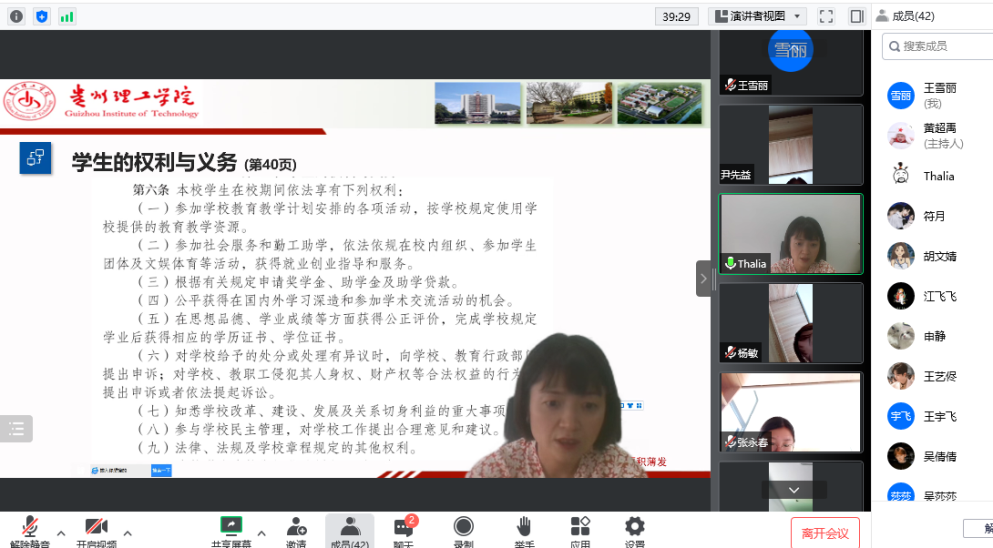Open the chat with unread messages

click(404, 527)
